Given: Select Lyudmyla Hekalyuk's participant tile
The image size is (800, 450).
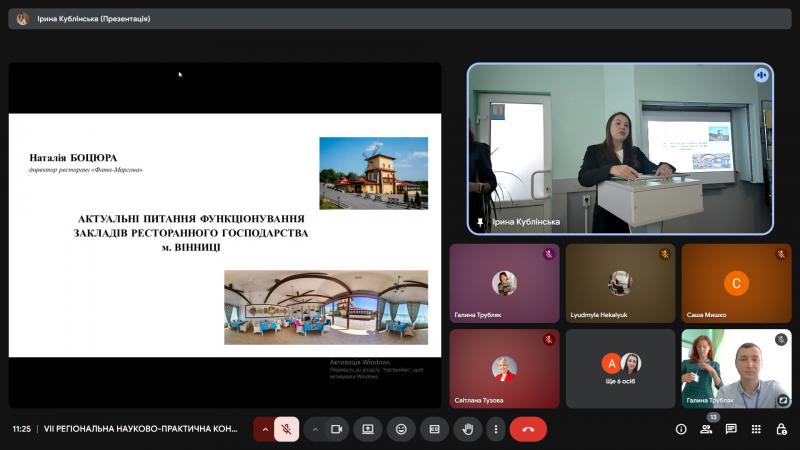Looking at the screenshot, I should click(620, 283).
